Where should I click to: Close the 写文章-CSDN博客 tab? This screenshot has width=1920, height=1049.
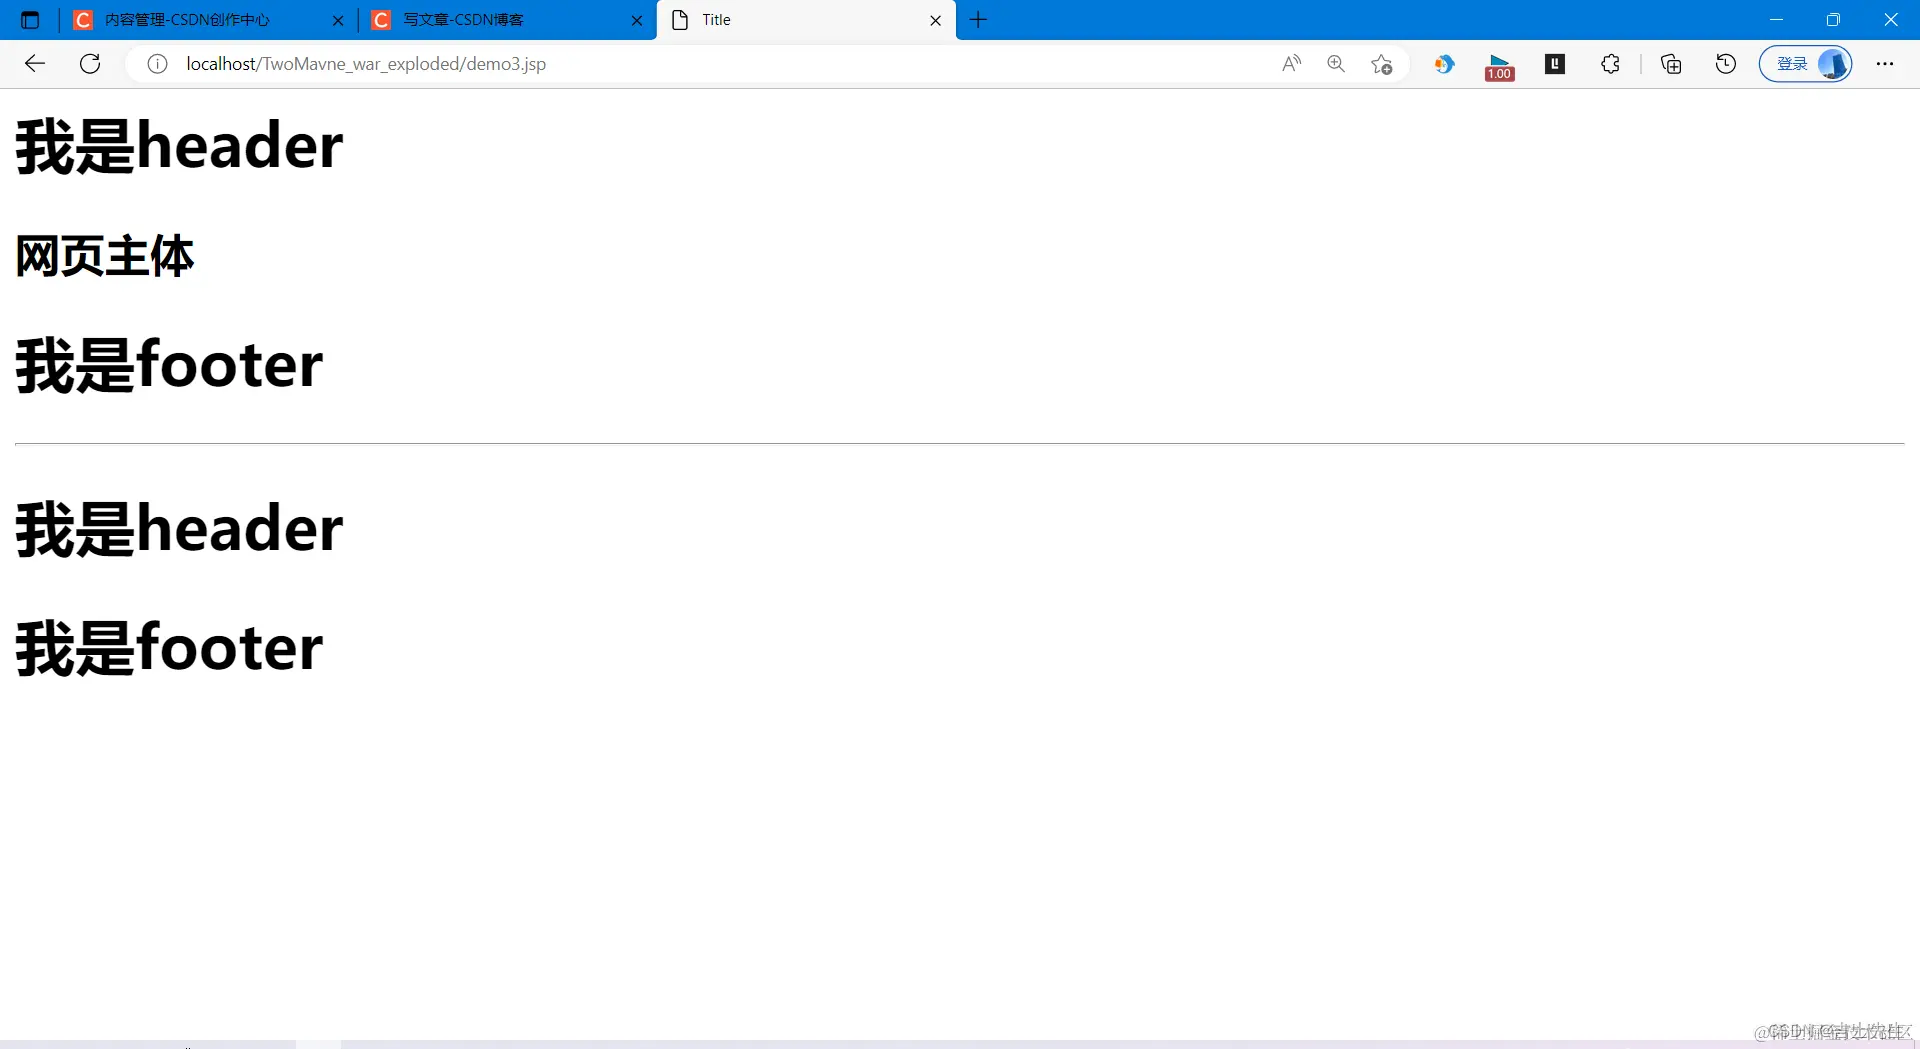(637, 20)
